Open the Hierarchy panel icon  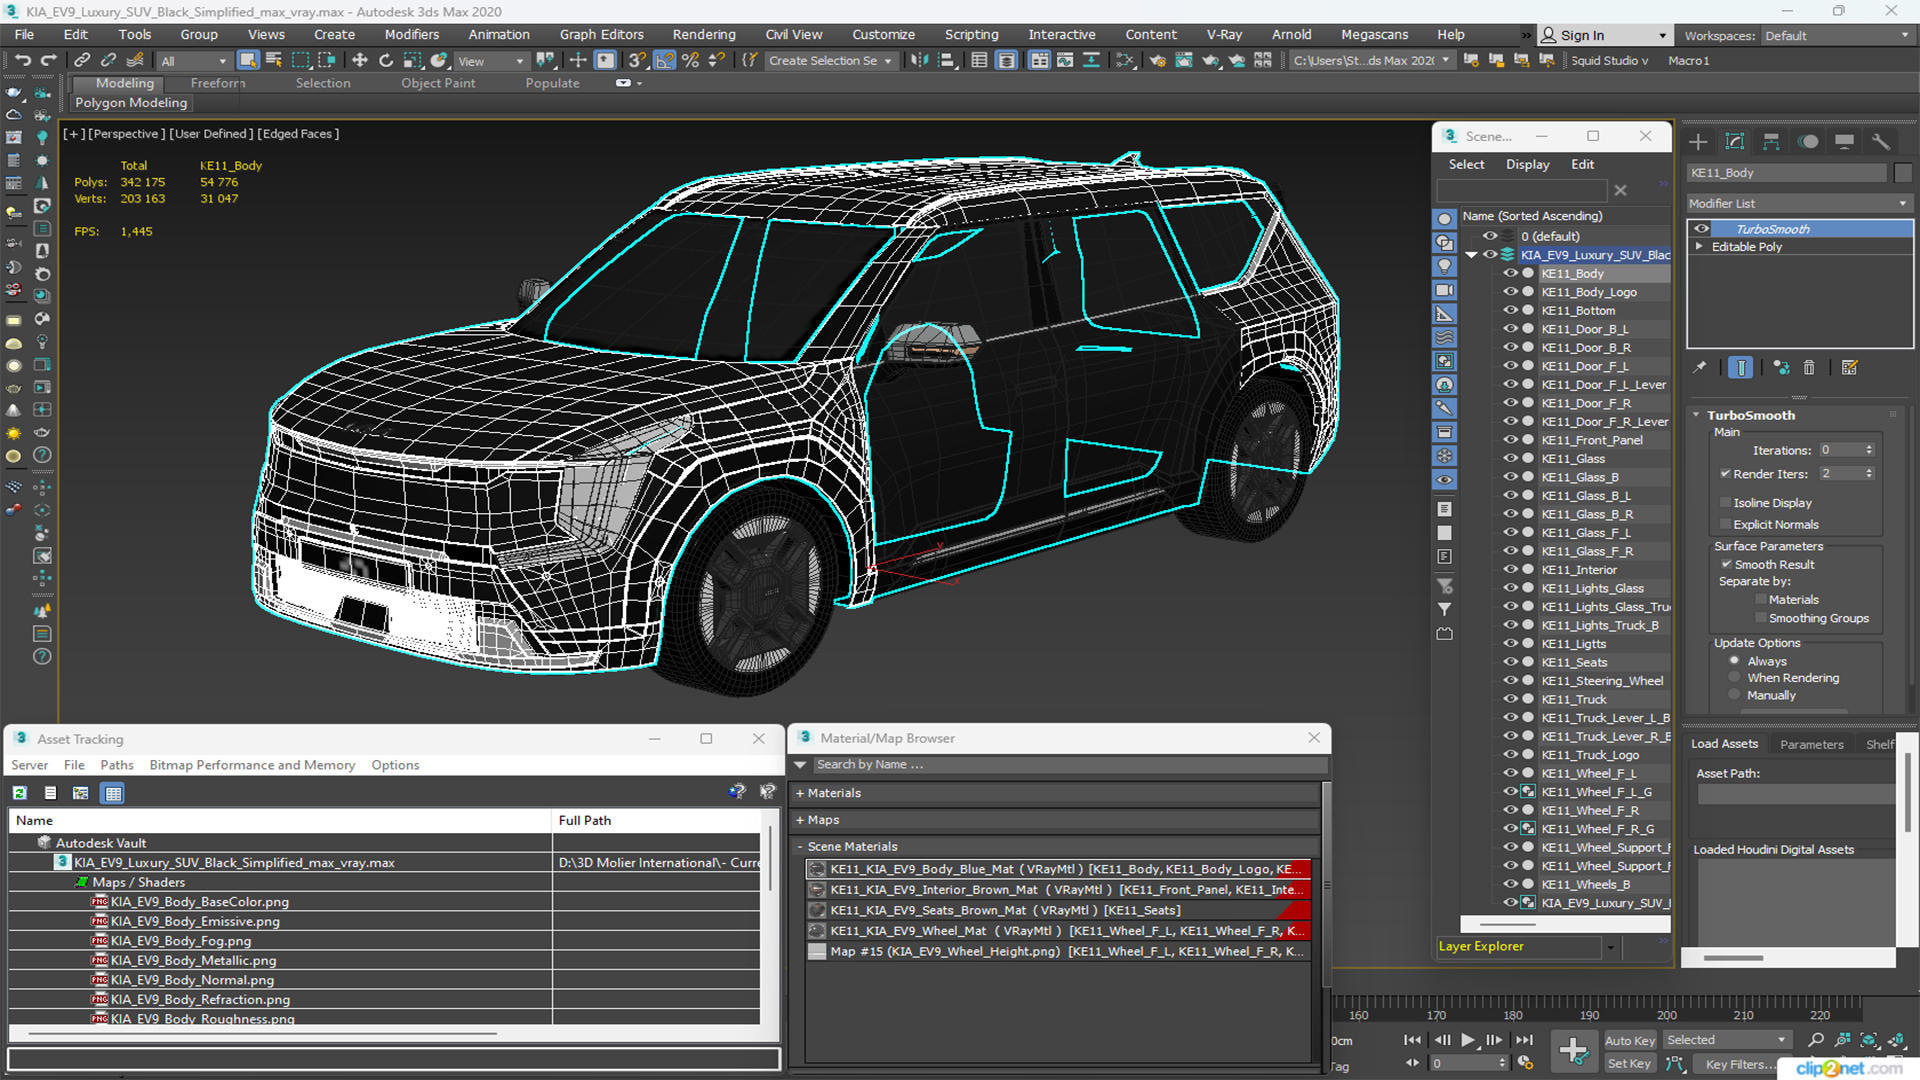tap(1771, 142)
